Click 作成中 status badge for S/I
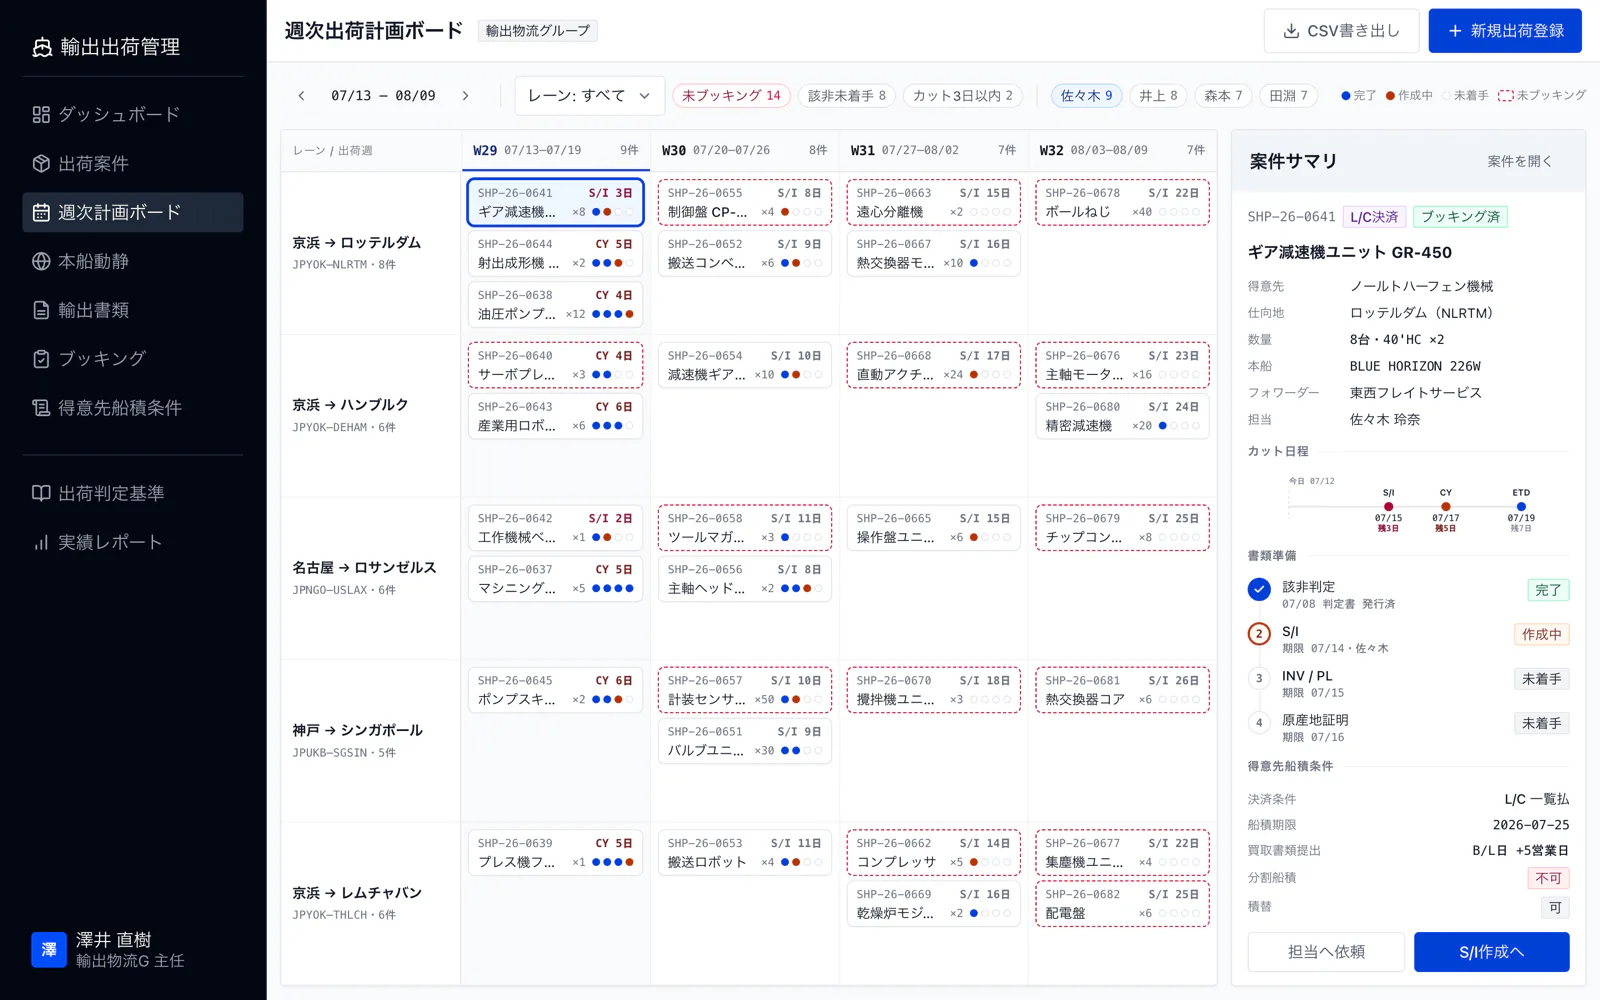1600x1000 pixels. click(x=1541, y=634)
